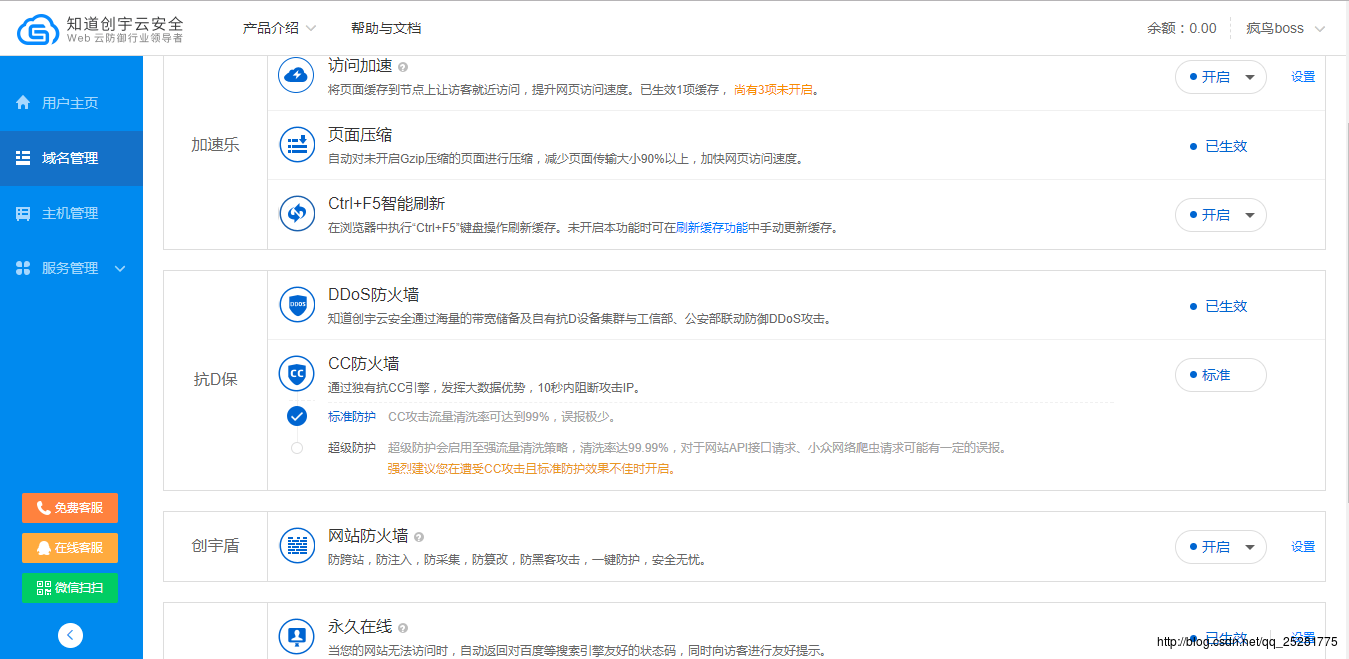The width and height of the screenshot is (1349, 659).
Task: Select the 标准防护 protection option
Action: [297, 416]
